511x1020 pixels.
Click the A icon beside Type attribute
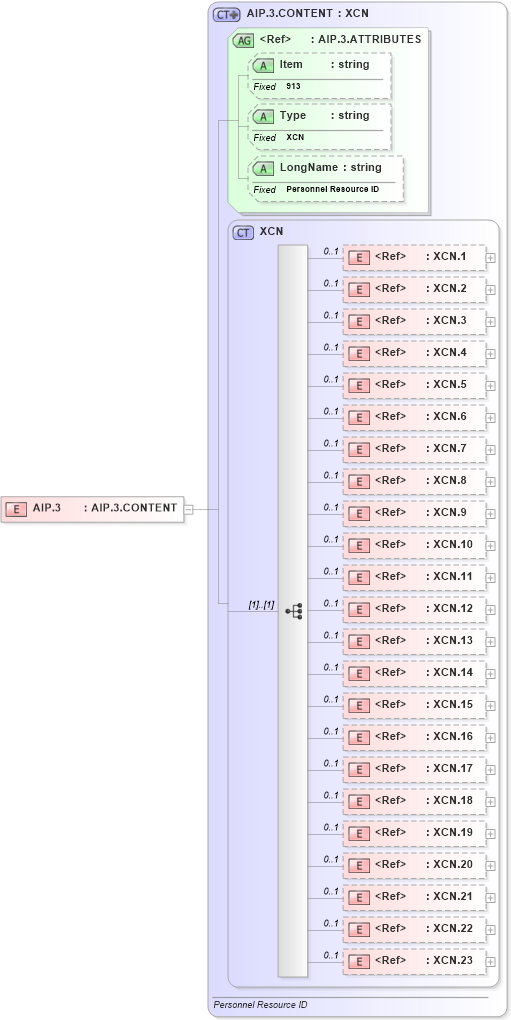264,117
